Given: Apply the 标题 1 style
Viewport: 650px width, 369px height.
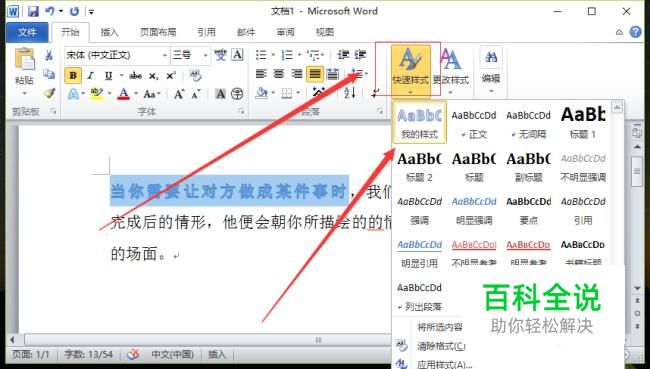Looking at the screenshot, I should [583, 123].
